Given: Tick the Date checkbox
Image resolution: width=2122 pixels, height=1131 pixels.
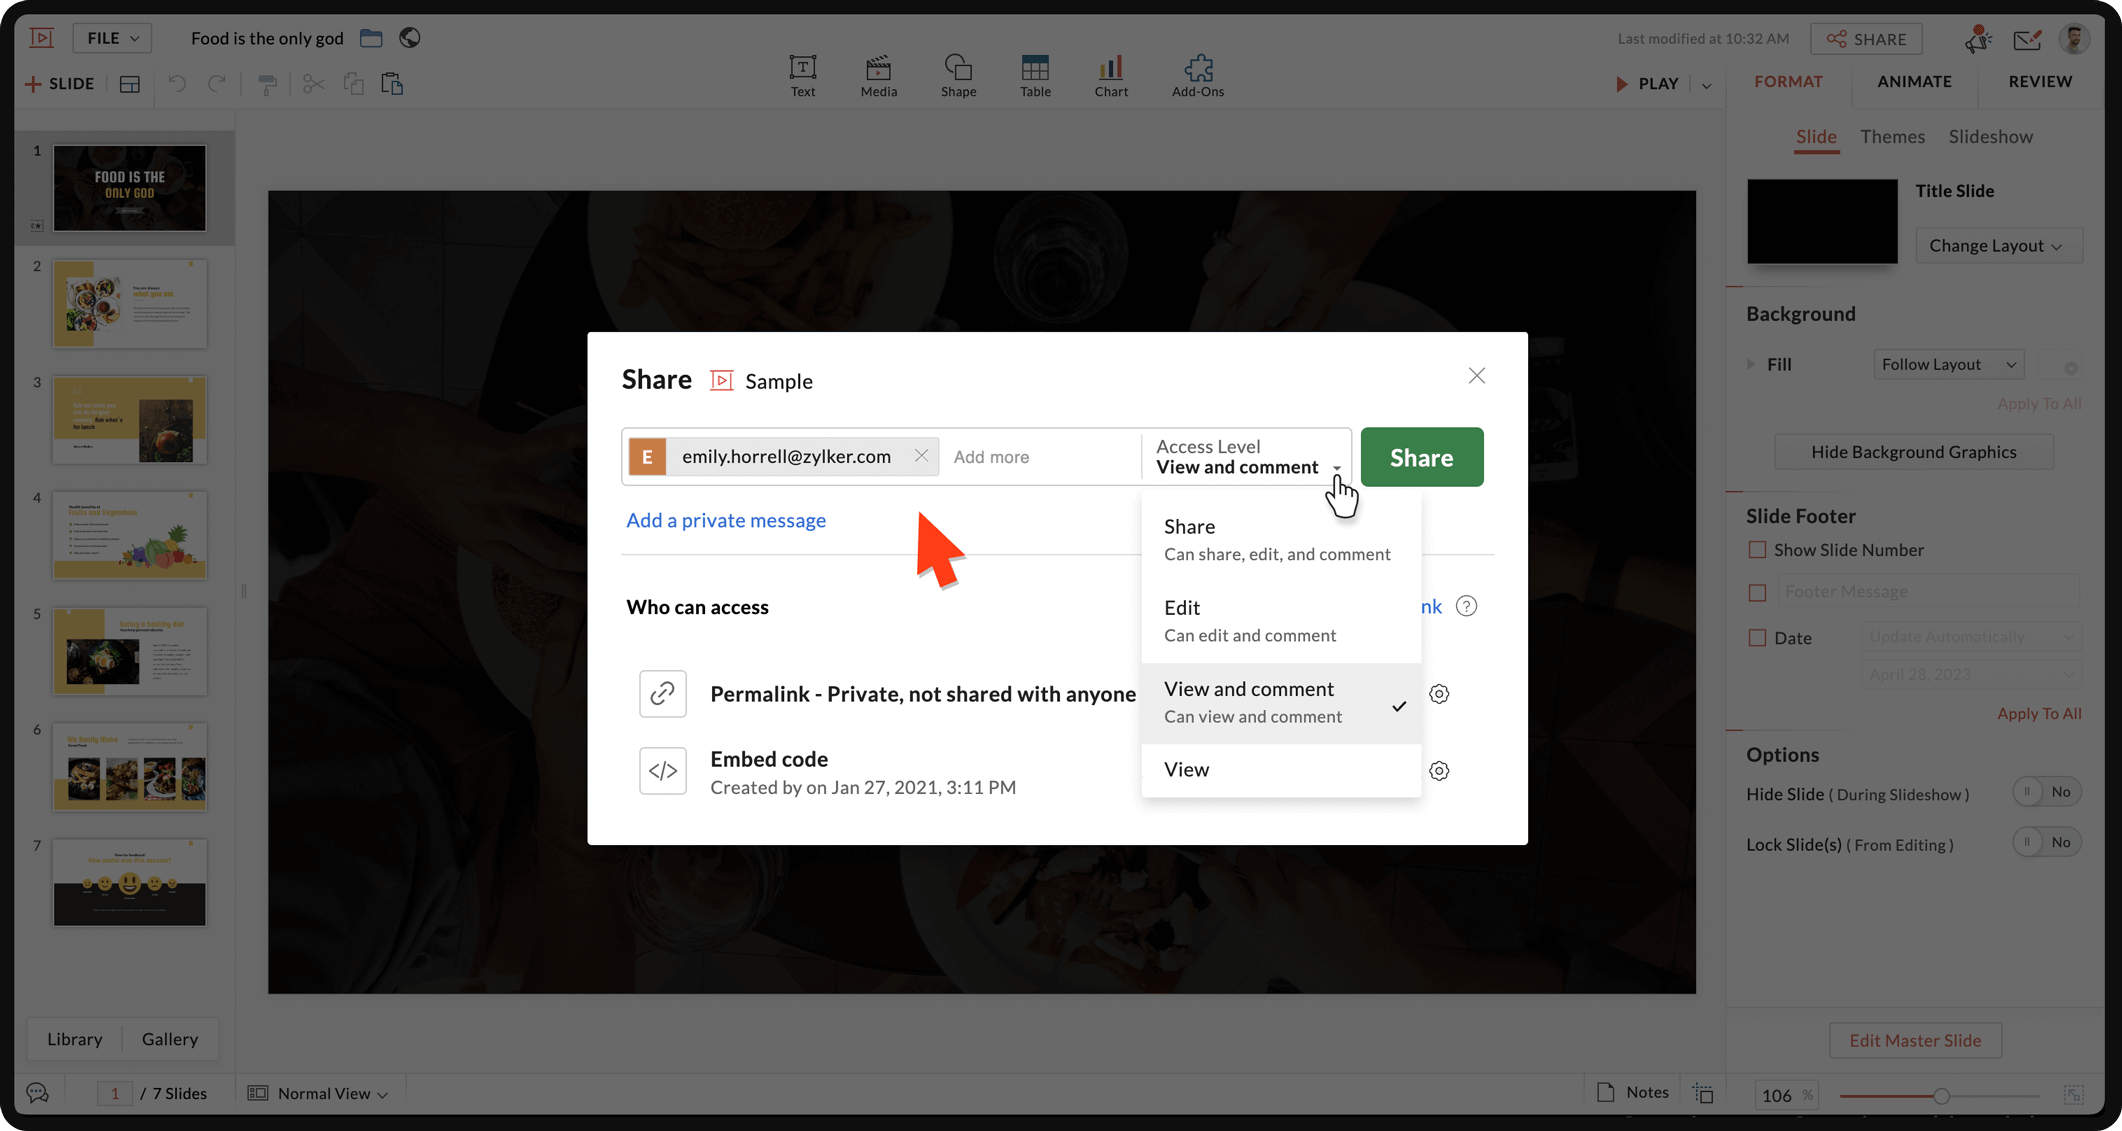Looking at the screenshot, I should 1757,638.
